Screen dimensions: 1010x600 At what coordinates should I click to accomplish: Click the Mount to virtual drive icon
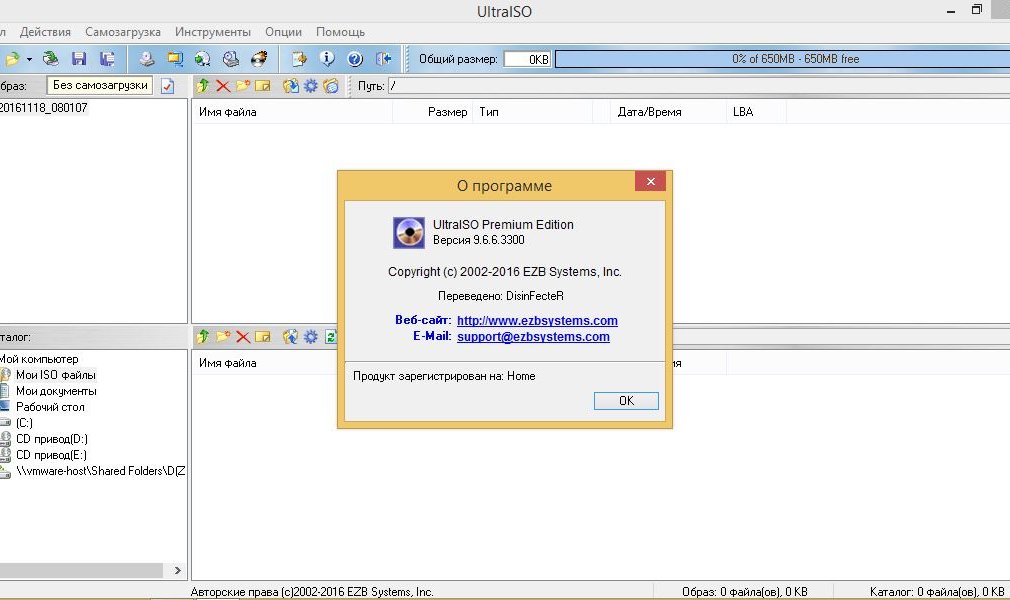click(231, 59)
